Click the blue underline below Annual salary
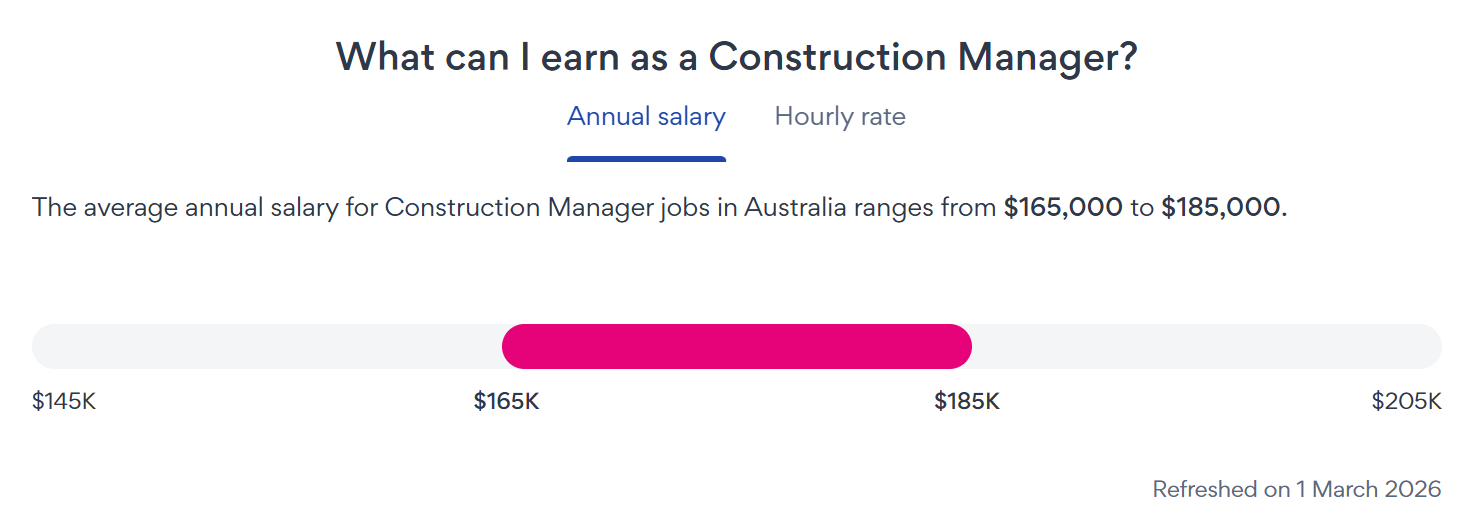Viewport: 1483px width, 531px height. pyautogui.click(x=646, y=158)
